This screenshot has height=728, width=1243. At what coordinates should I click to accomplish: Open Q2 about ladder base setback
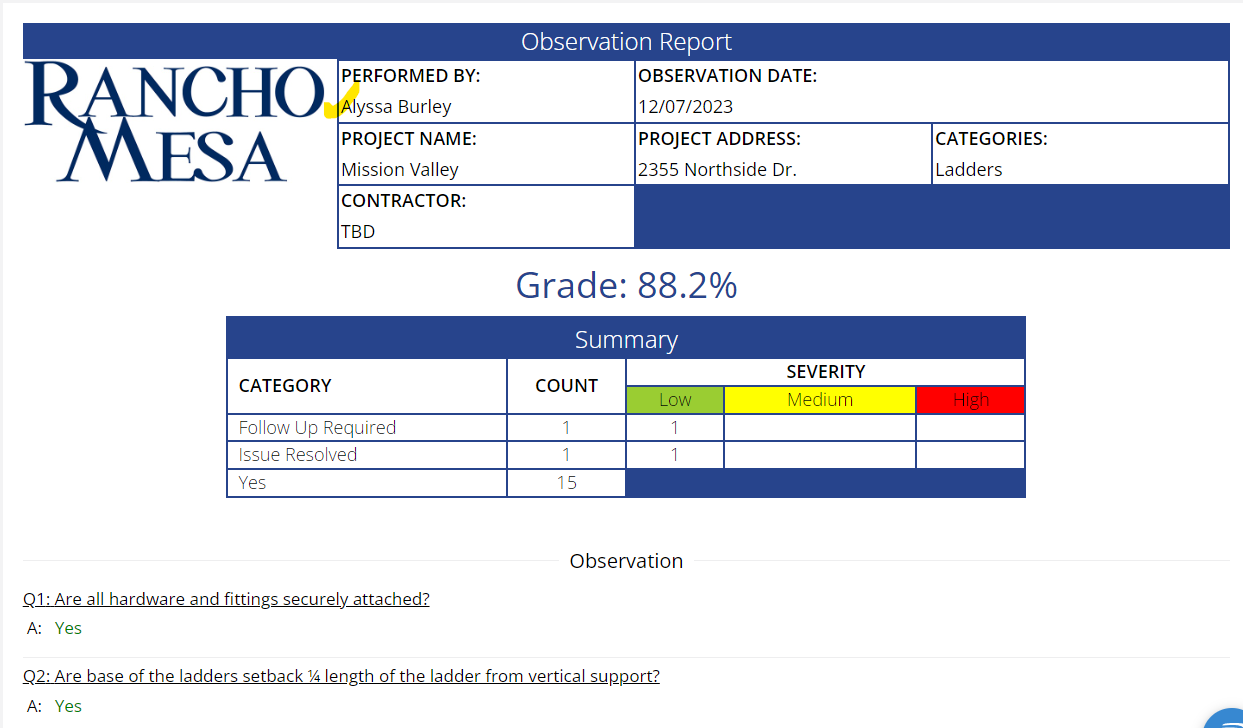341,676
